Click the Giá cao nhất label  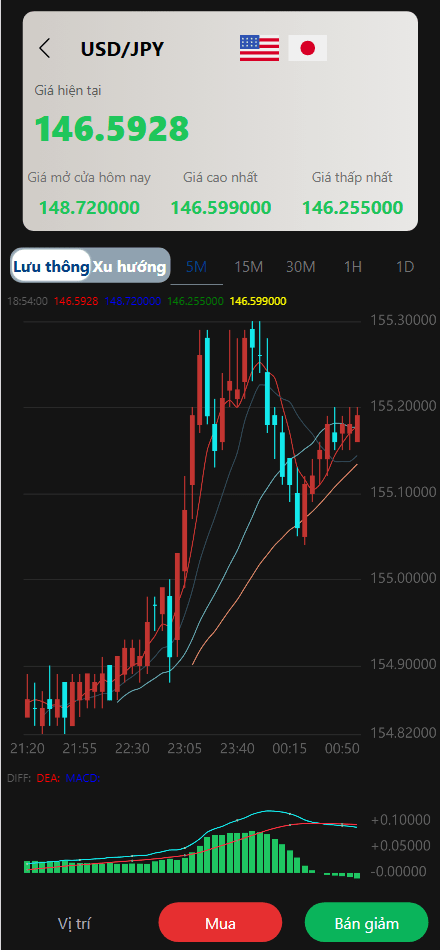pyautogui.click(x=221, y=178)
